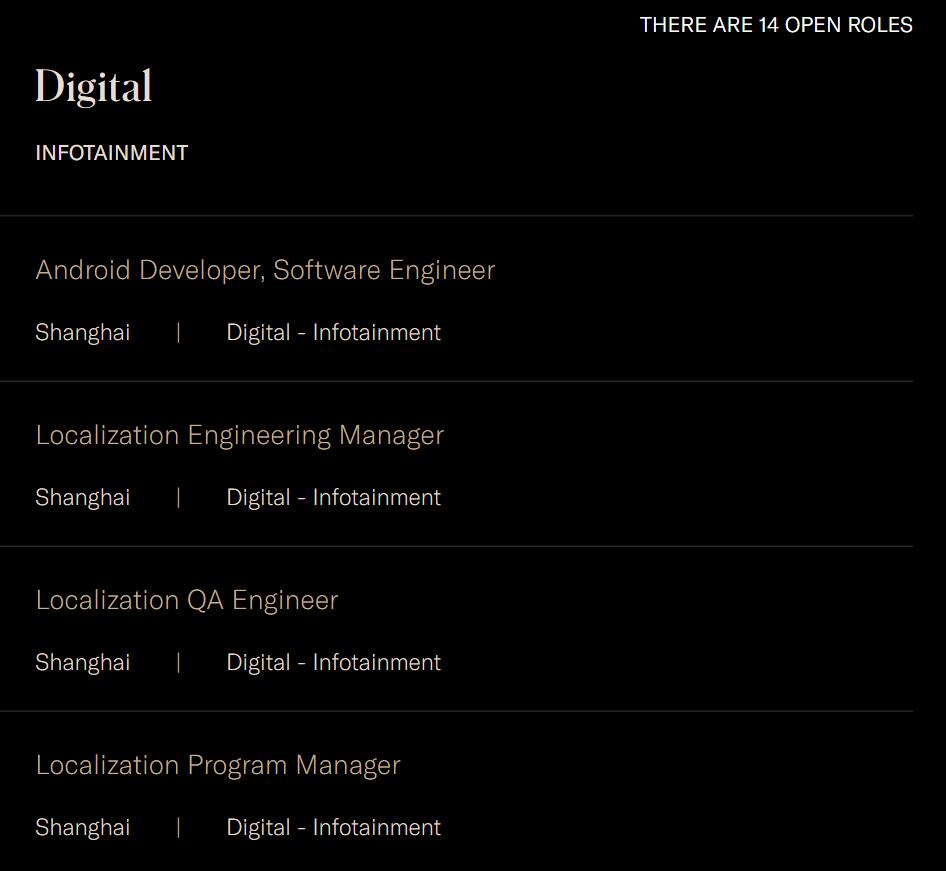Click 'Digital - Infotainment' under Localization QA Engineer
Image resolution: width=946 pixels, height=871 pixels.
point(333,662)
